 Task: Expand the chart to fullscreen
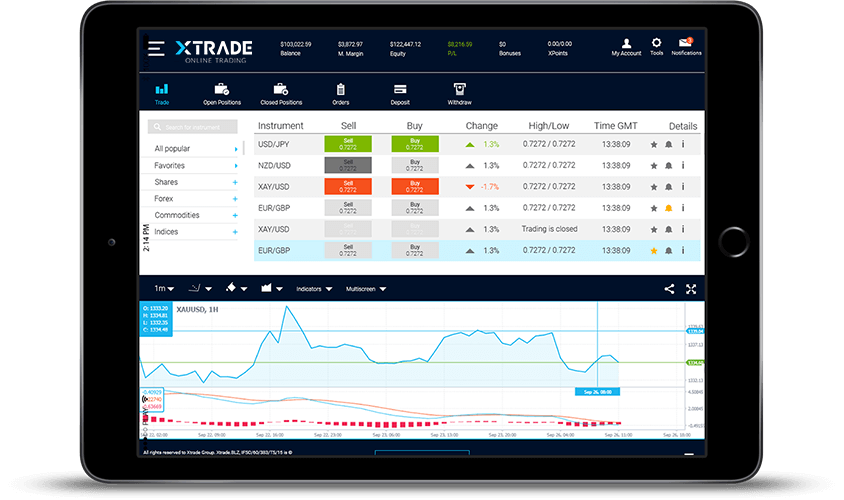(691, 289)
